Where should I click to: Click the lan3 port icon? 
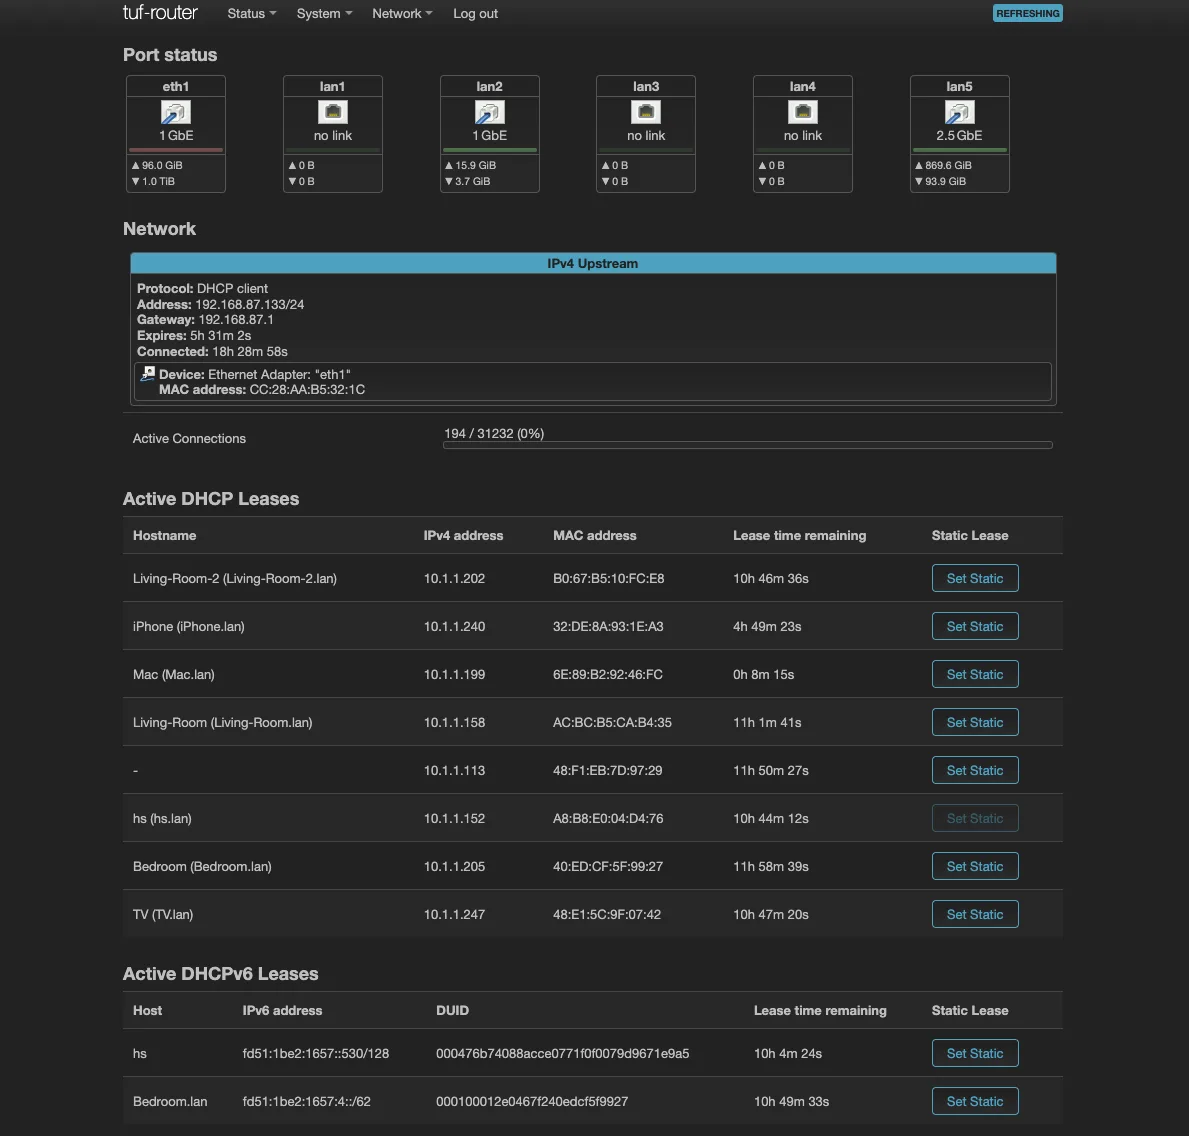point(645,112)
